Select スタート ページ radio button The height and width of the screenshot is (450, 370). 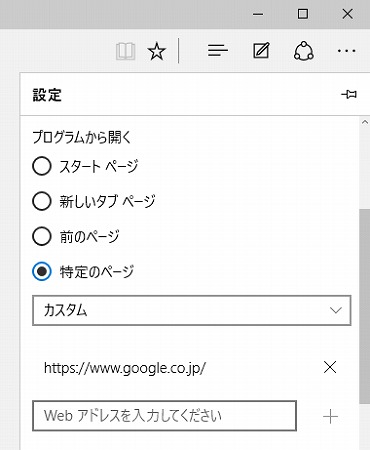tap(42, 166)
